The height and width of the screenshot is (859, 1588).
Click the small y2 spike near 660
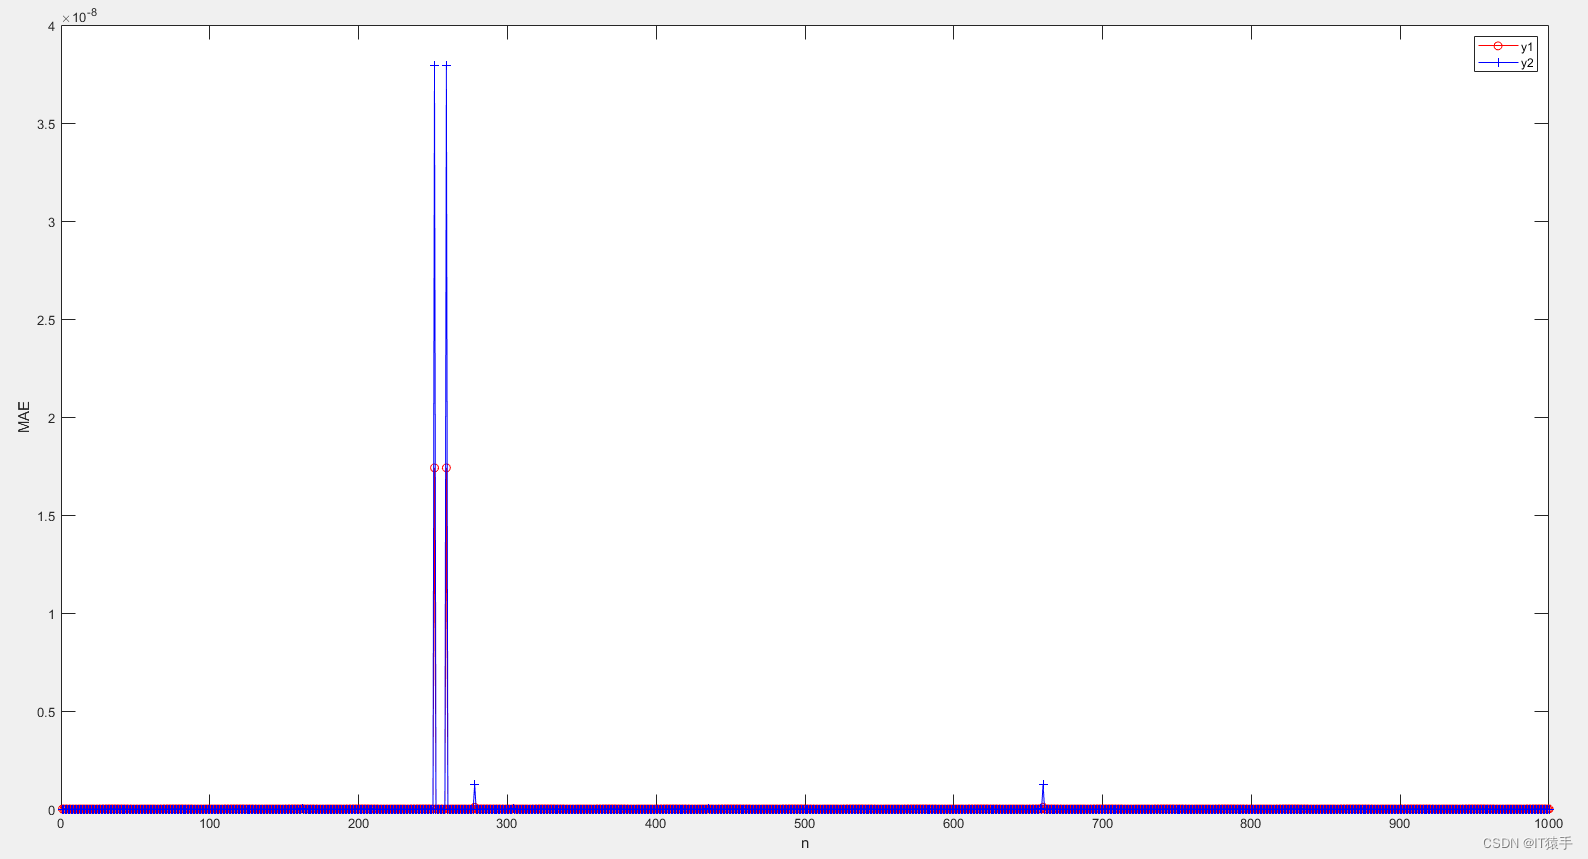pyautogui.click(x=1043, y=785)
